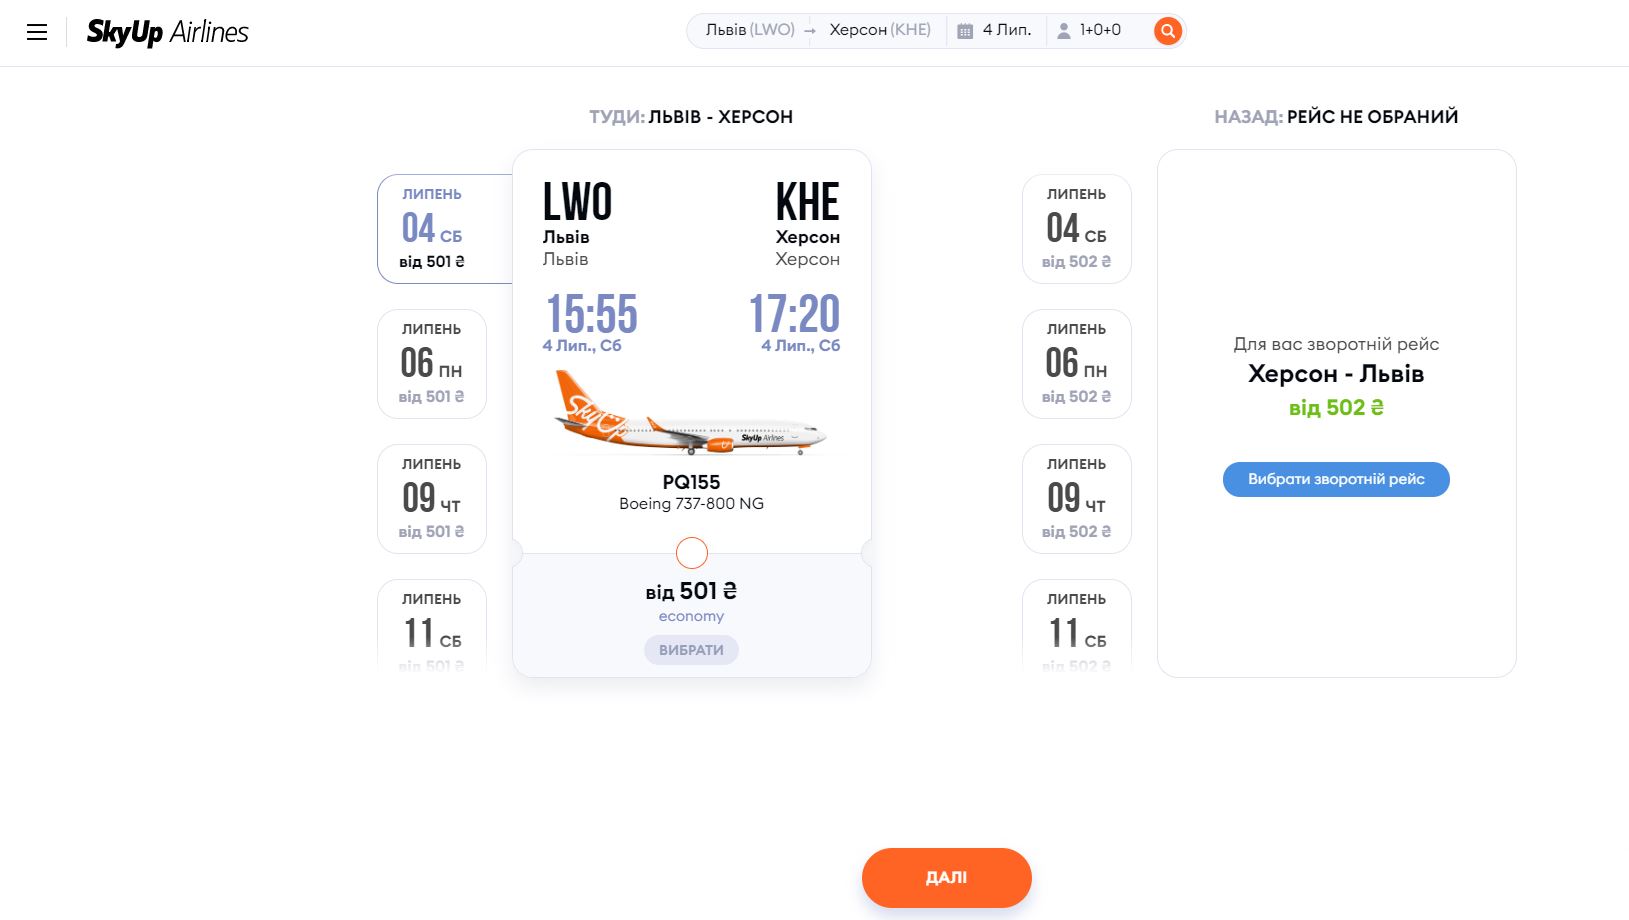Open destination city field Херсон (KHE)
Screen dimensions: 1629x920
point(880,30)
